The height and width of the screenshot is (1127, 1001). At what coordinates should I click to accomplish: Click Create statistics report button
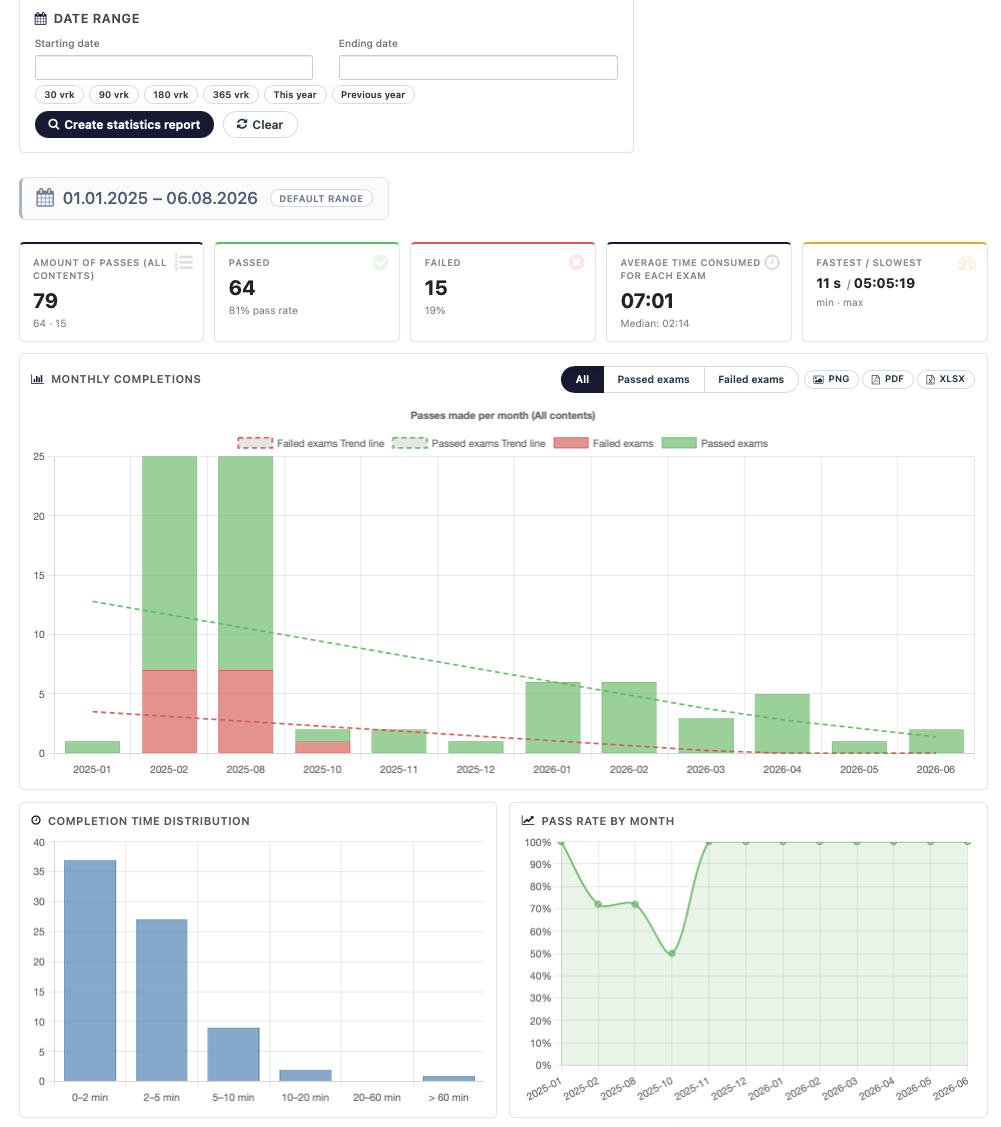[124, 124]
